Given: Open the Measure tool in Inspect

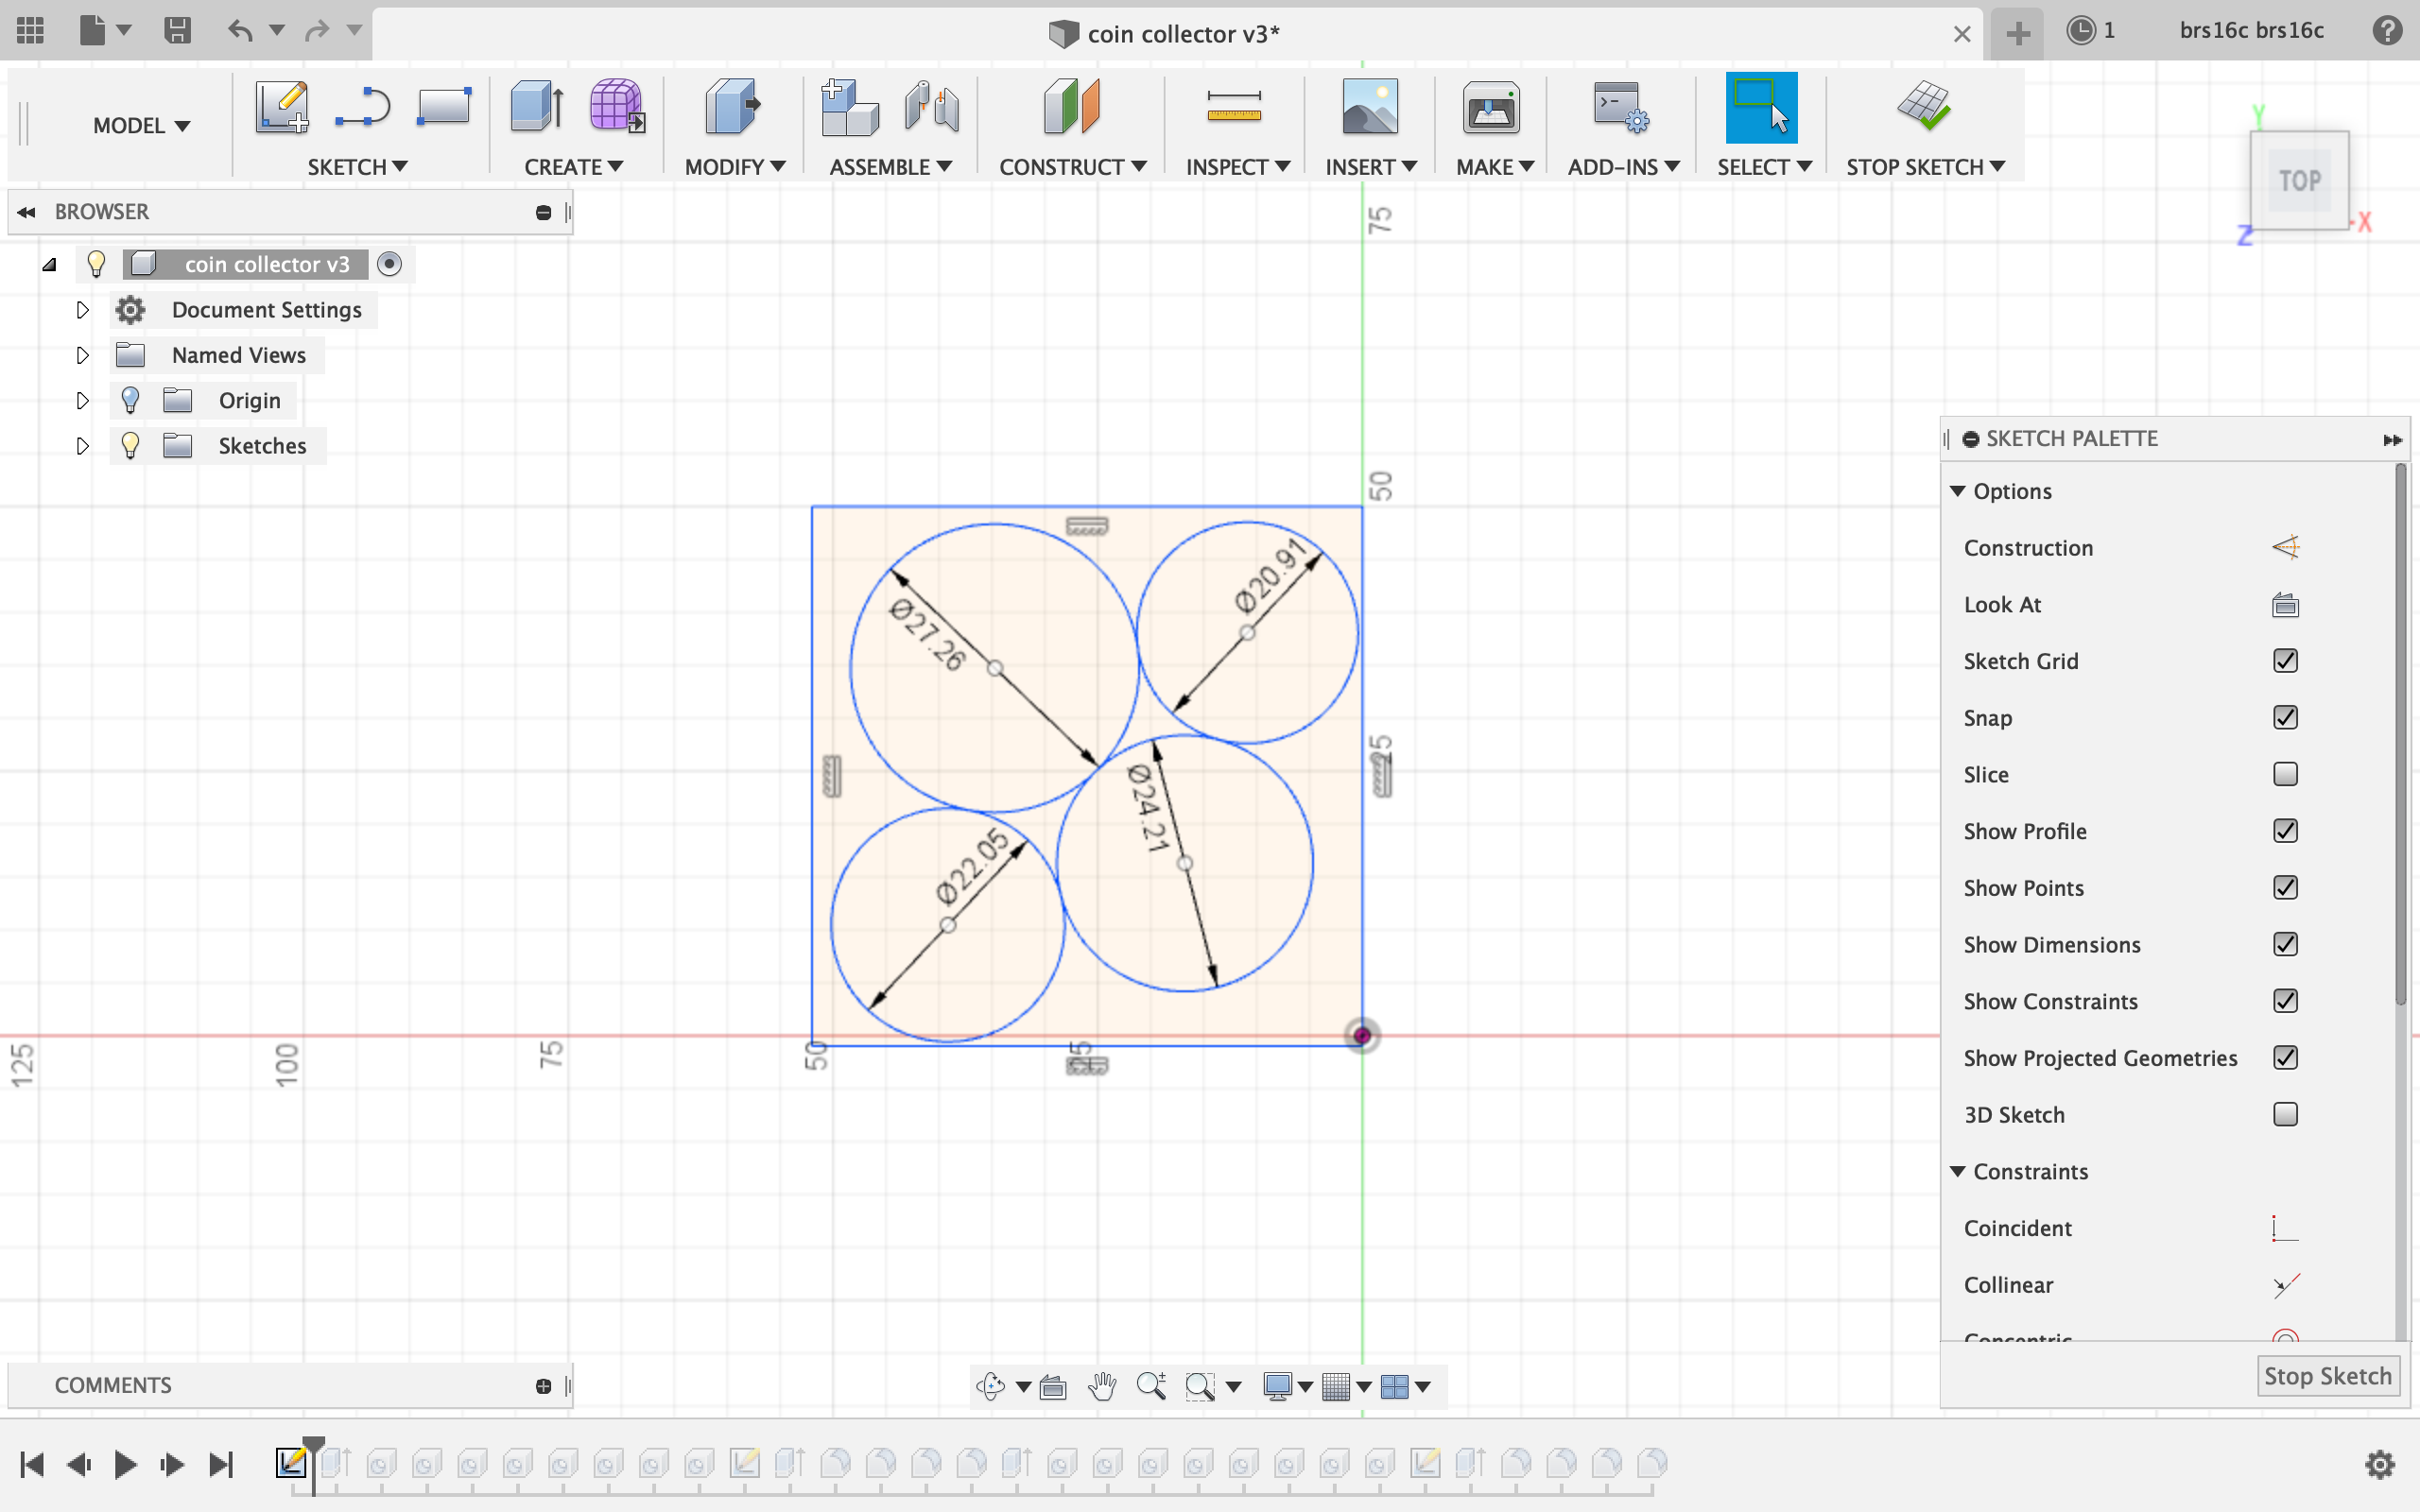Looking at the screenshot, I should pos(1233,107).
